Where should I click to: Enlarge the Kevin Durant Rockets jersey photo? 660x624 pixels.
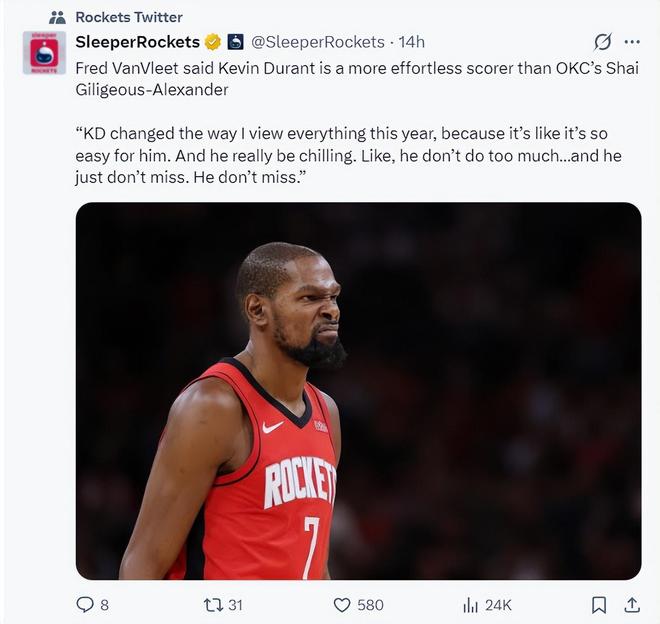pos(358,391)
